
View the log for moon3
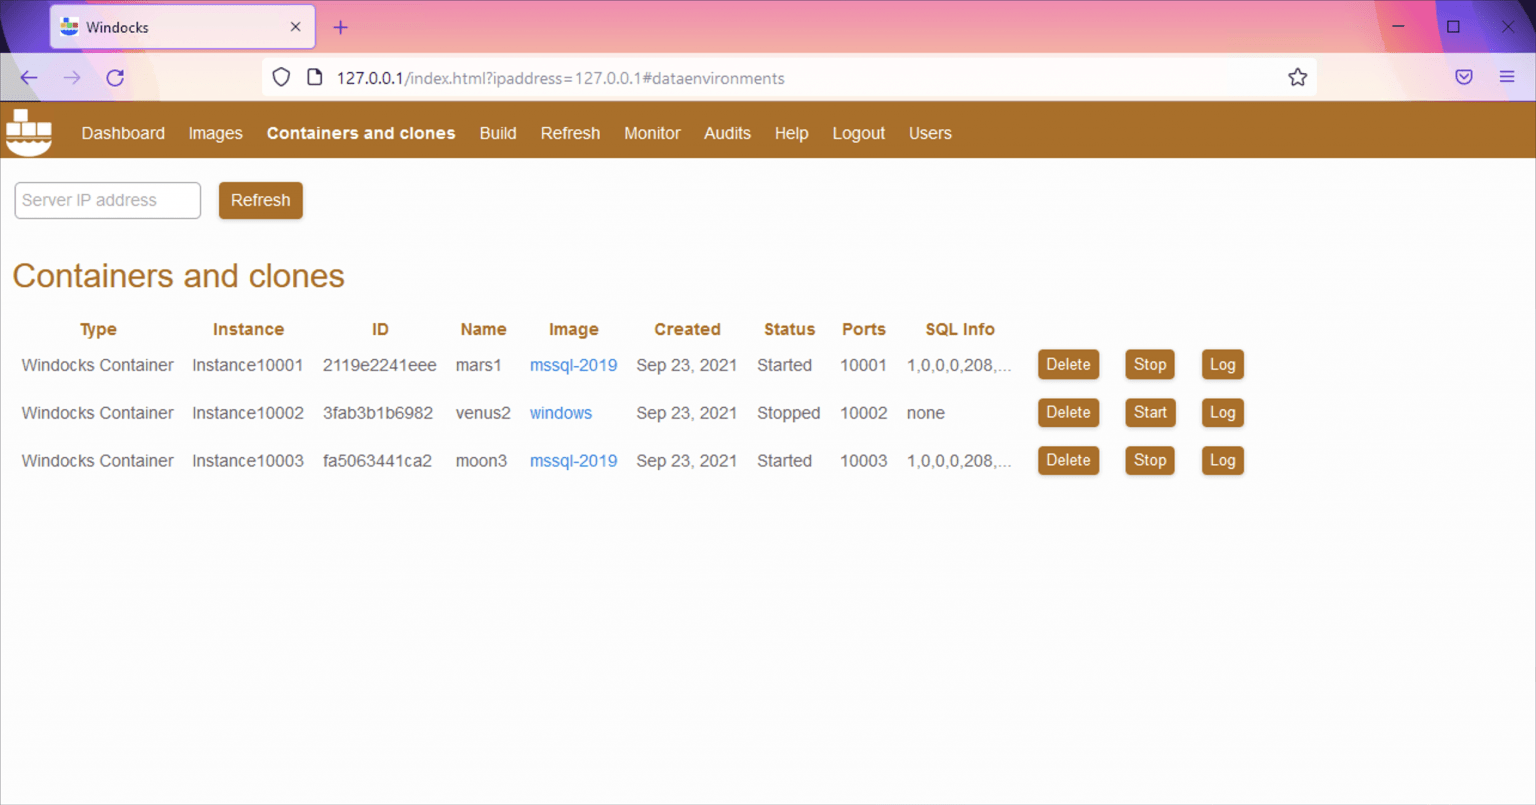[1222, 460]
